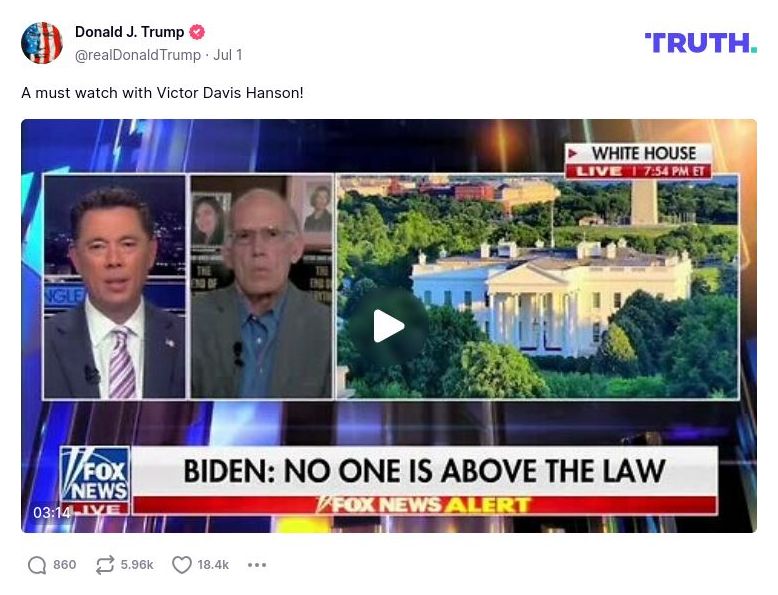Image resolution: width=778 pixels, height=595 pixels.
Task: Open the Donald J. Trump display name
Action: (130, 32)
